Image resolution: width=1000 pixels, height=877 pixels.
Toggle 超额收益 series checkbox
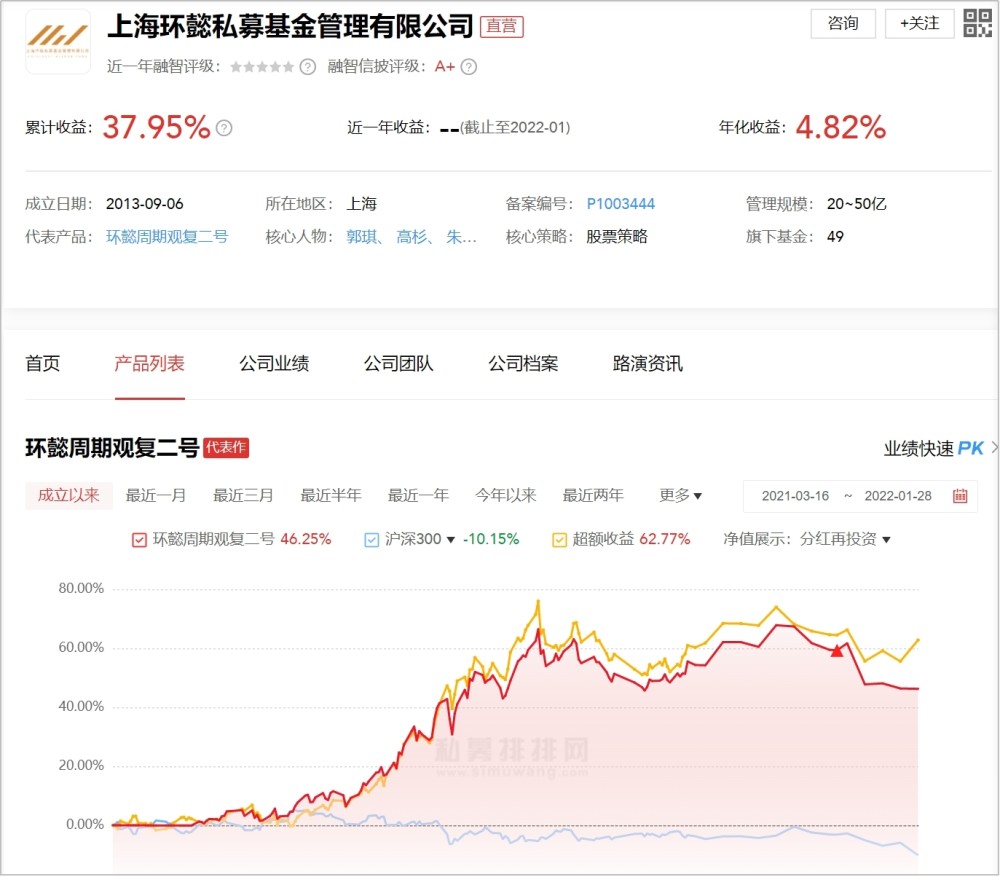pyautogui.click(x=559, y=540)
